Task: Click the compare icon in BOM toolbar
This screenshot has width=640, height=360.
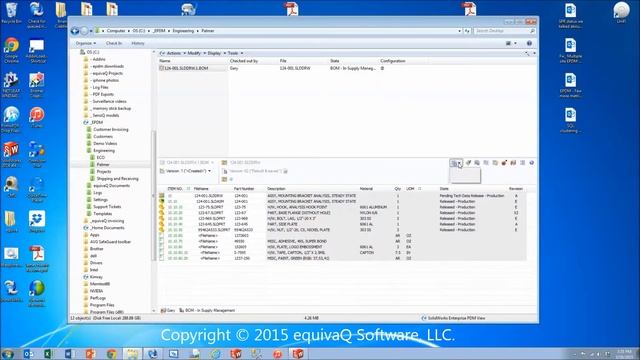Action: pyautogui.click(x=513, y=163)
